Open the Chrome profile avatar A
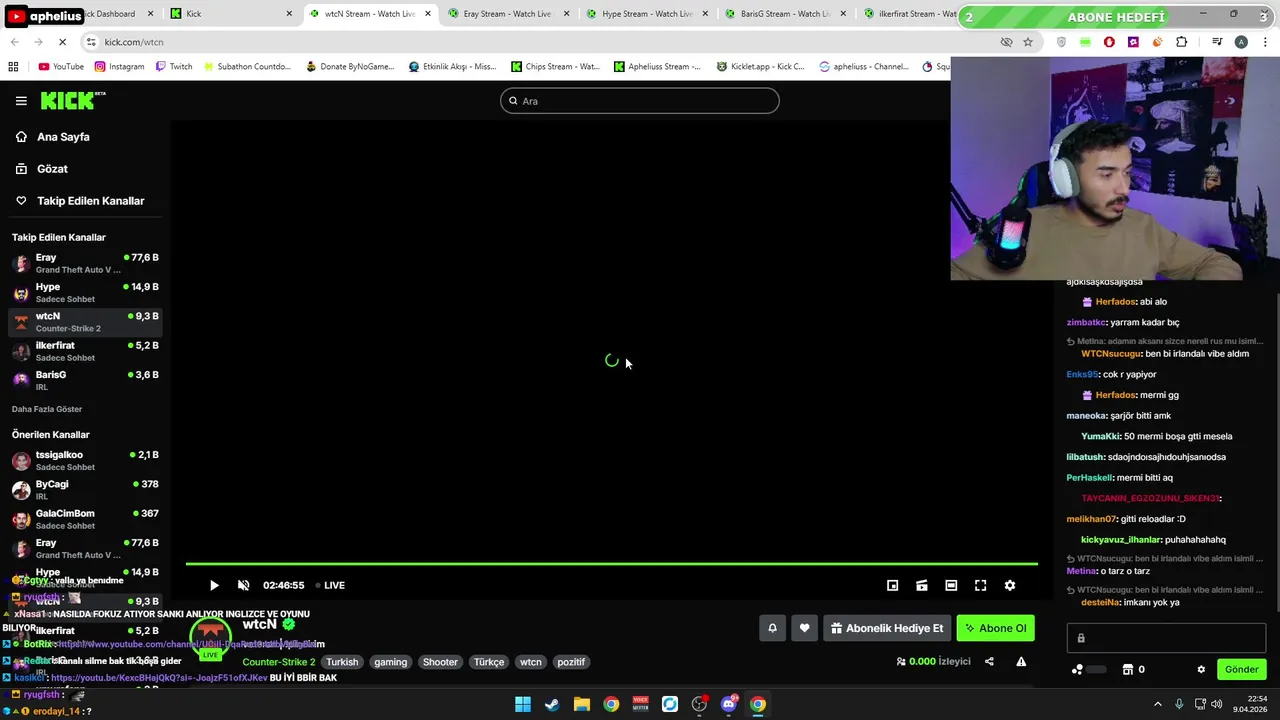 pos(1241,42)
